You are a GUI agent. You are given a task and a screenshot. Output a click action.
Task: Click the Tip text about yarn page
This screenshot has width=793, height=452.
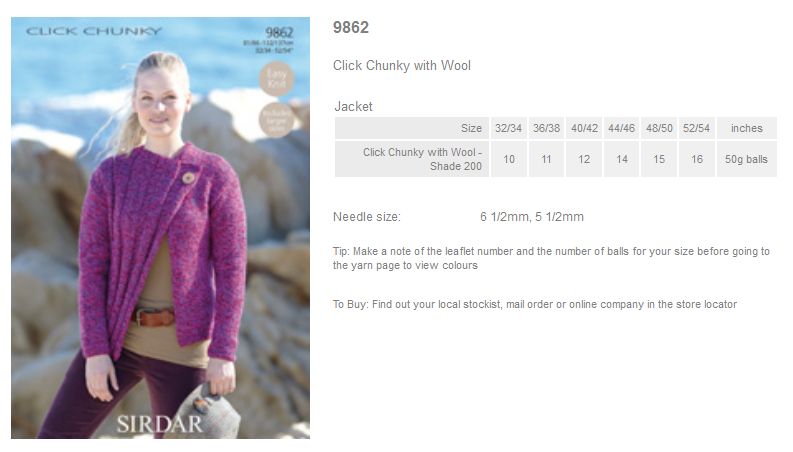pos(551,258)
